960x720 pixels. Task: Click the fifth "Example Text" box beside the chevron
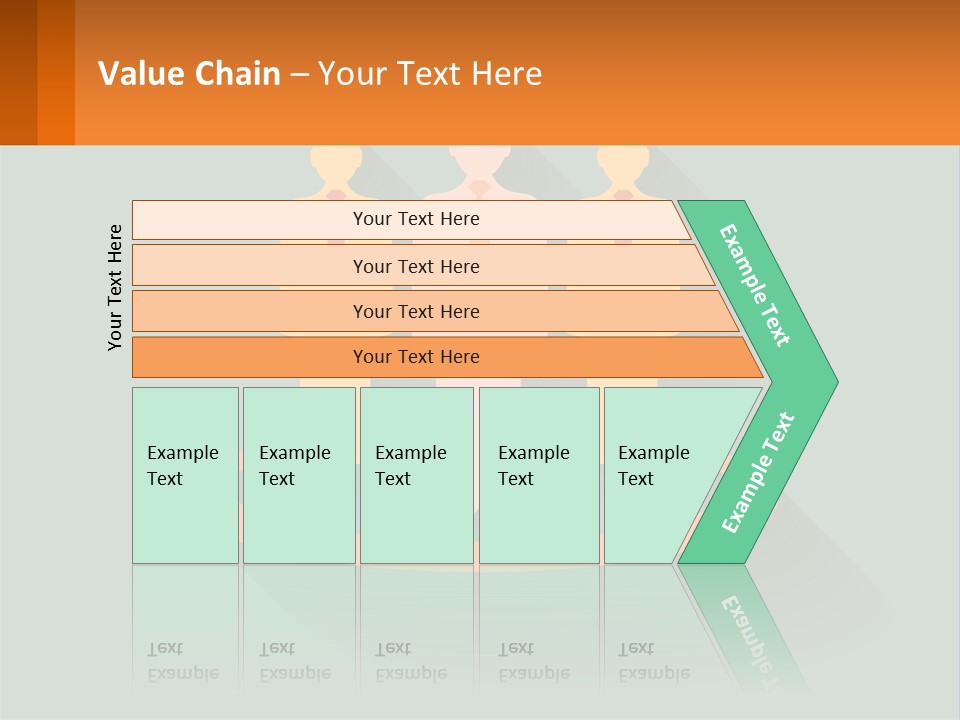[x=657, y=466]
